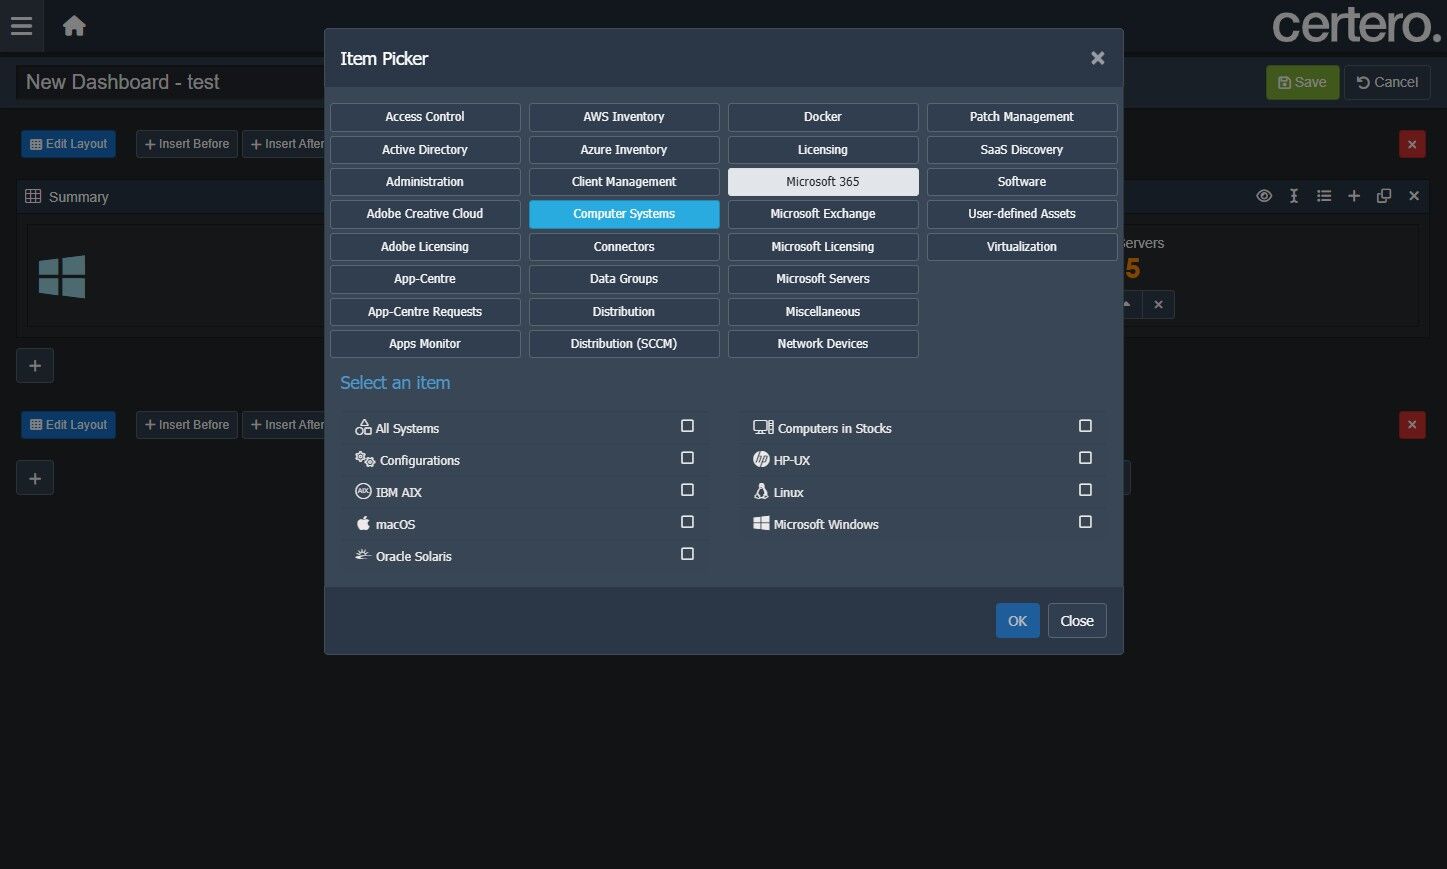Click the "Item Picker" dialog title

click(x=384, y=59)
